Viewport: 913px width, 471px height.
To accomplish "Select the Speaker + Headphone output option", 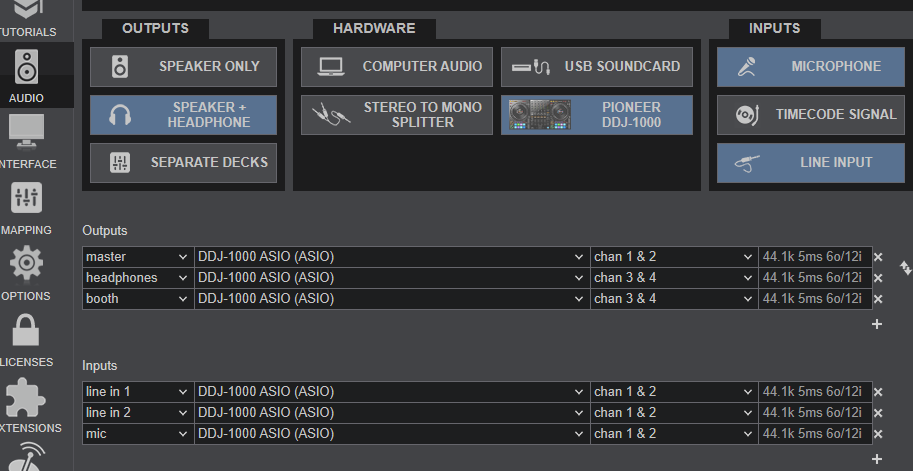I will pos(183,115).
